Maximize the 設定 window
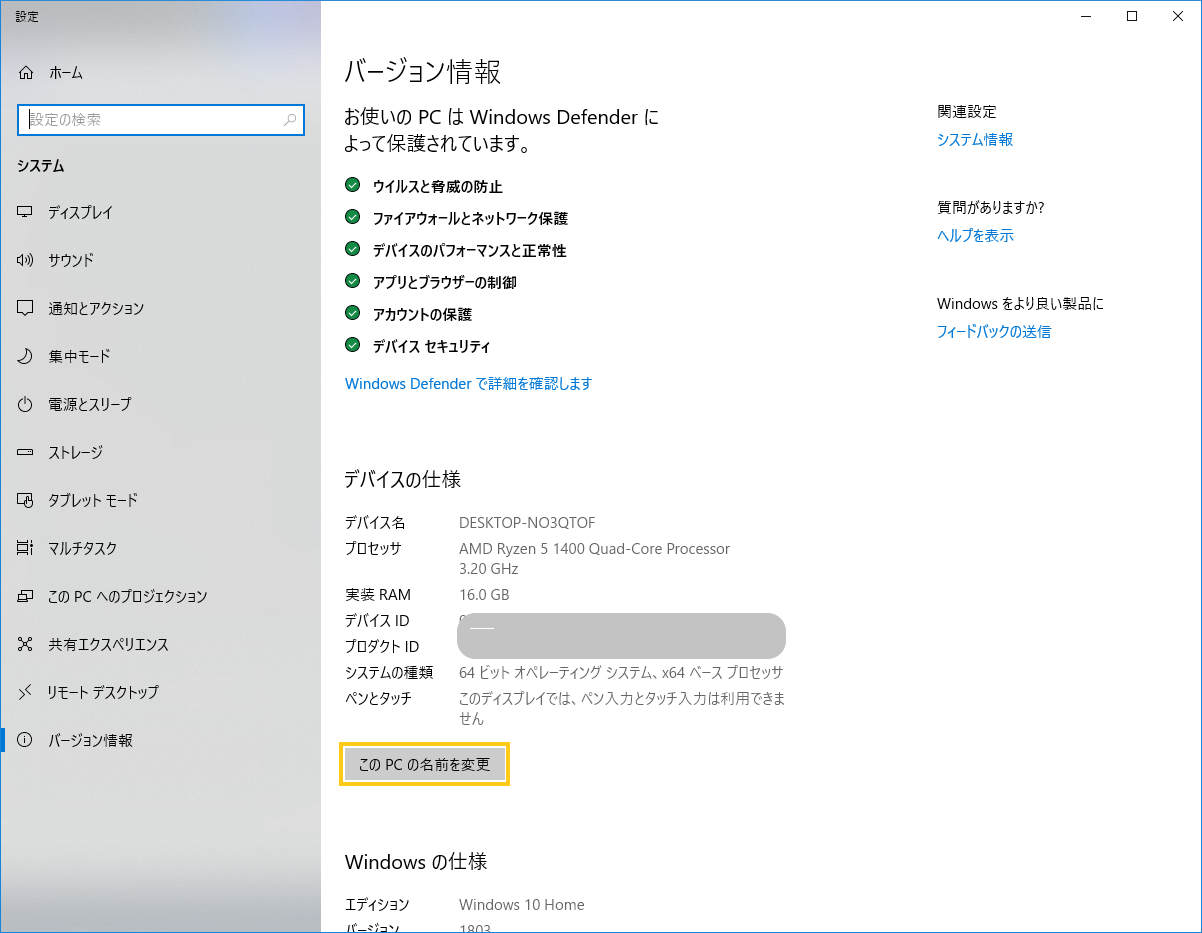 (1132, 16)
